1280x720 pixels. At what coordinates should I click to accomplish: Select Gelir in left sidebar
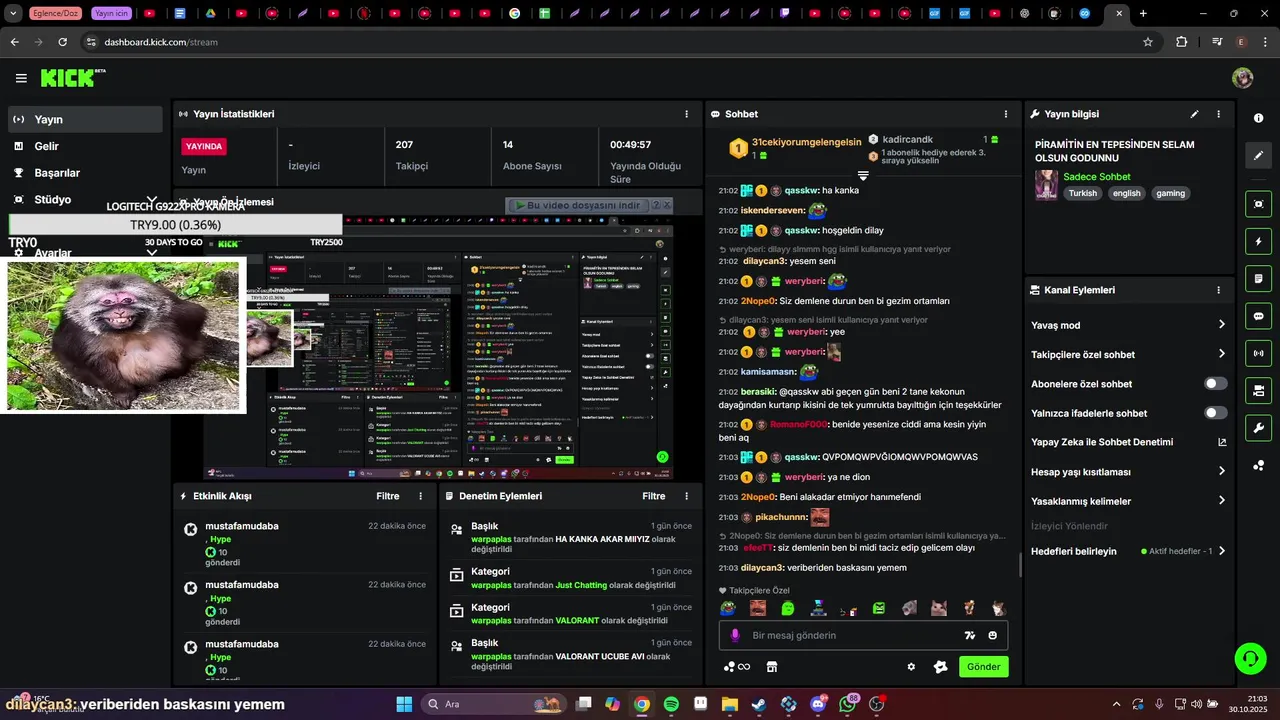(85, 146)
